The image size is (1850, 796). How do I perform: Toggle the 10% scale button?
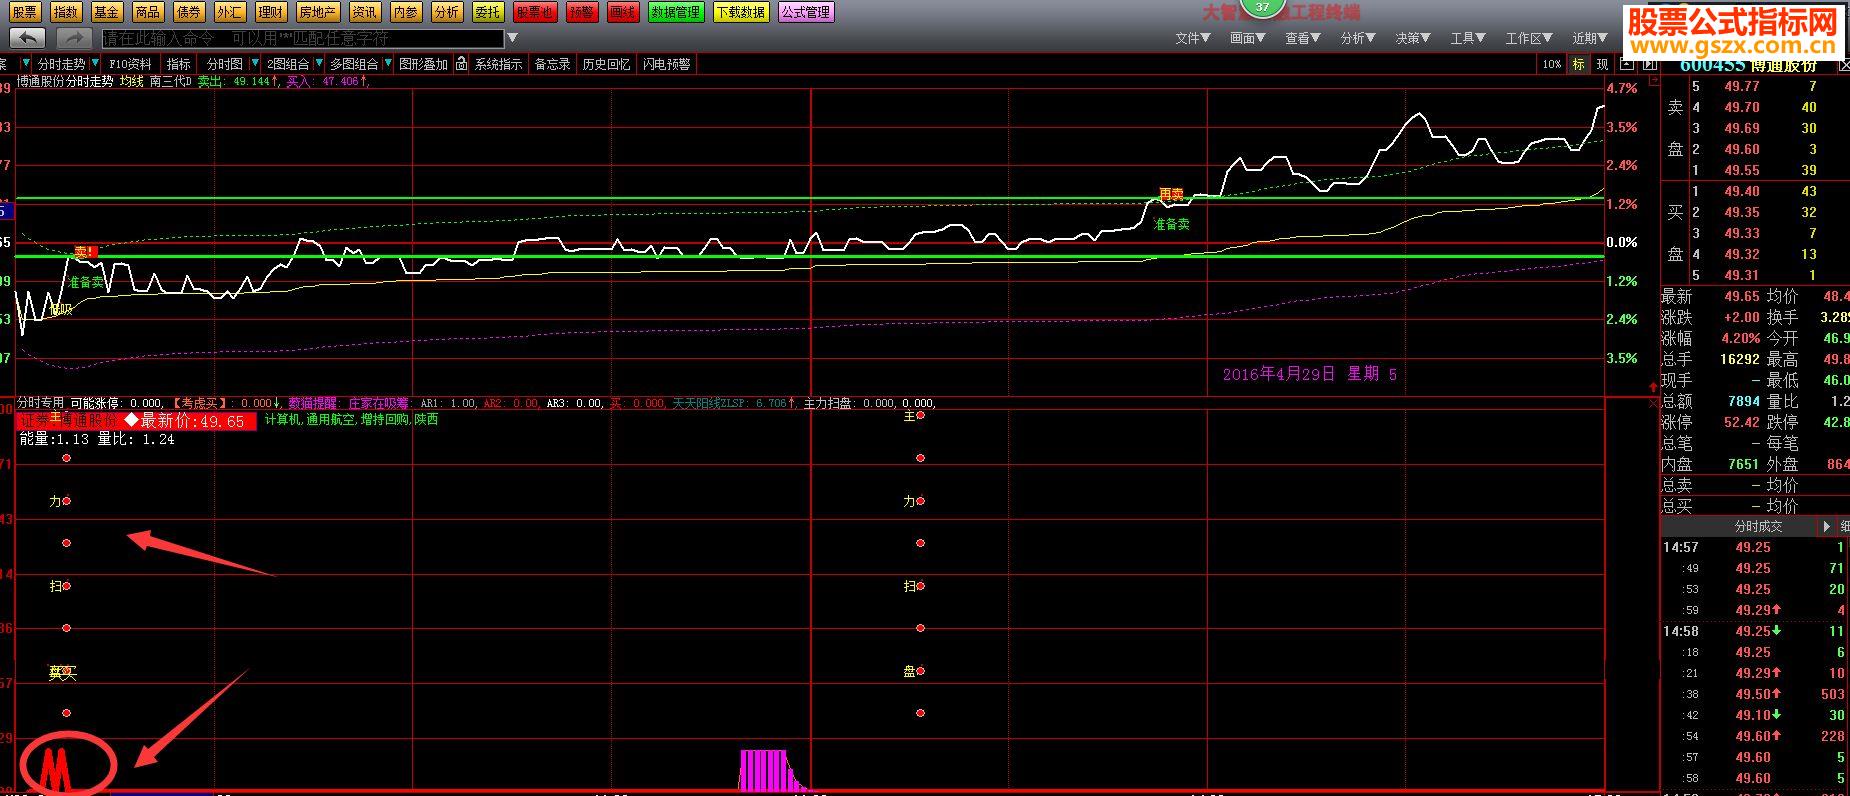click(1551, 64)
